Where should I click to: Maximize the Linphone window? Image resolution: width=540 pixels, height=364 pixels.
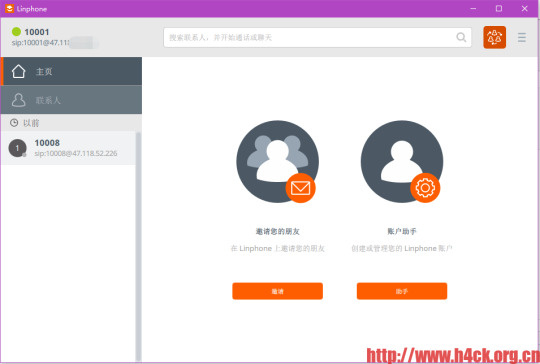499,9
